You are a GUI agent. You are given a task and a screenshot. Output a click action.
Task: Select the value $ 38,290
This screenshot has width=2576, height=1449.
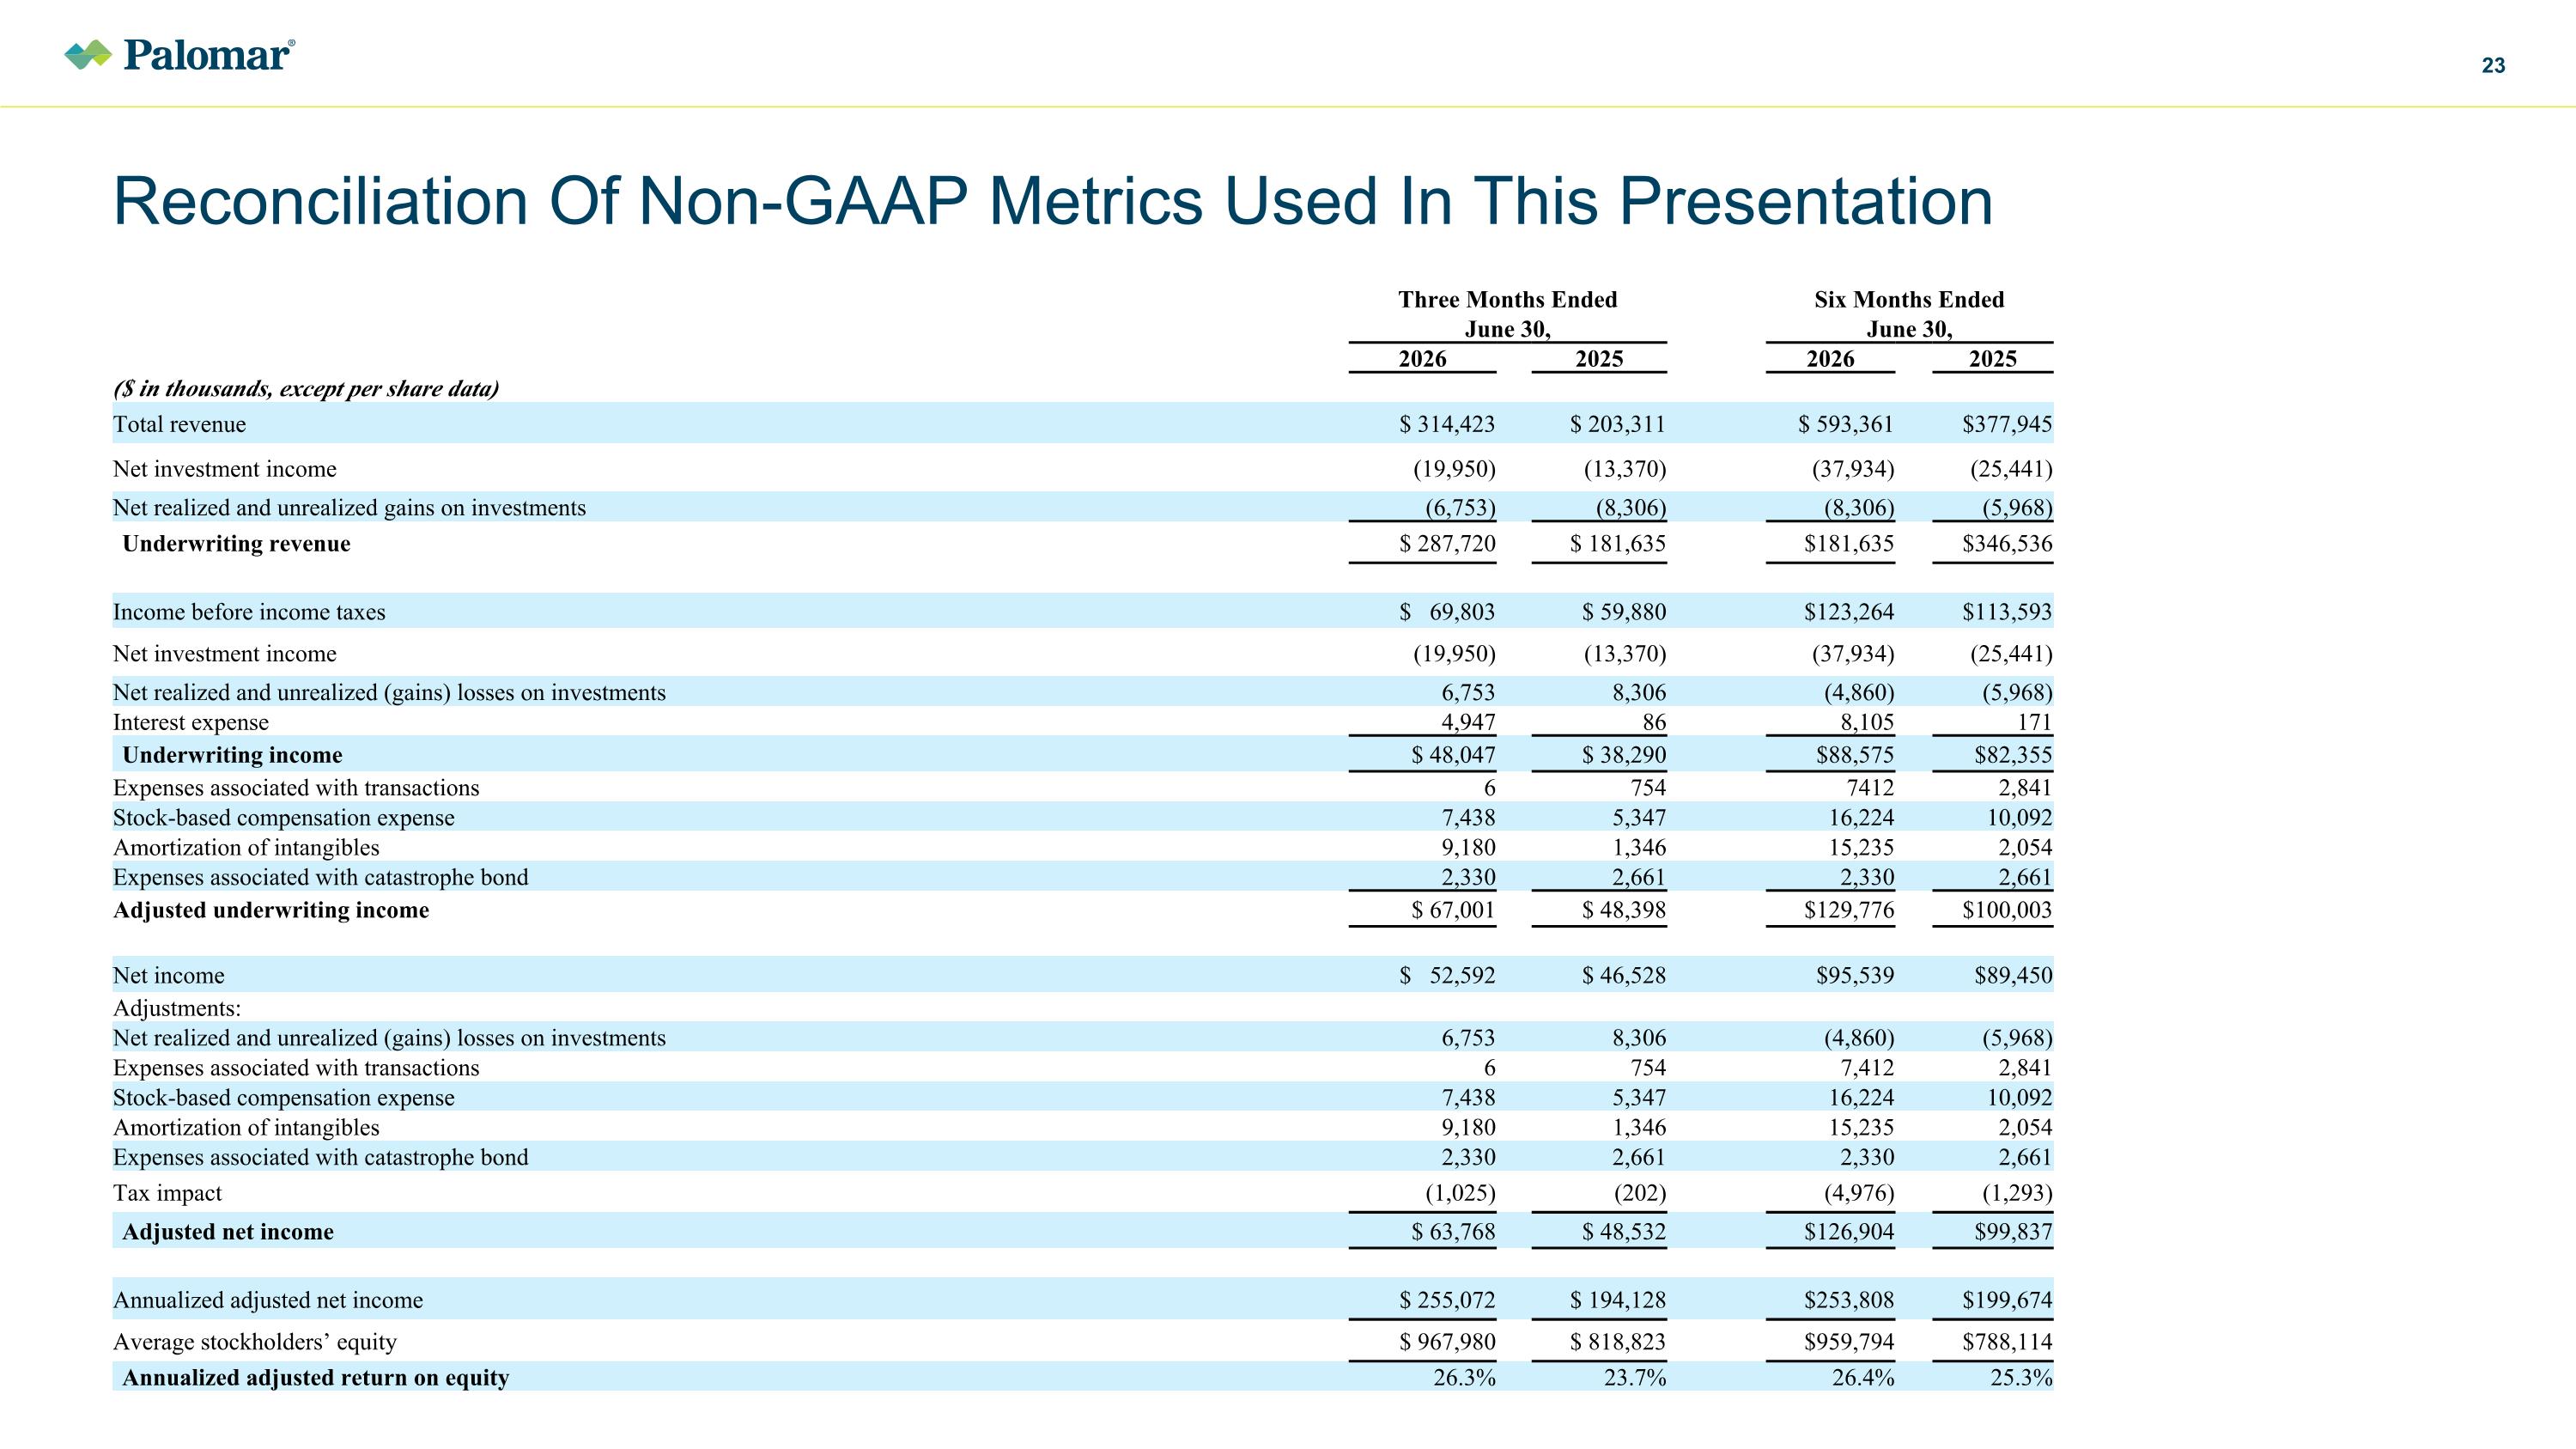click(x=1624, y=755)
